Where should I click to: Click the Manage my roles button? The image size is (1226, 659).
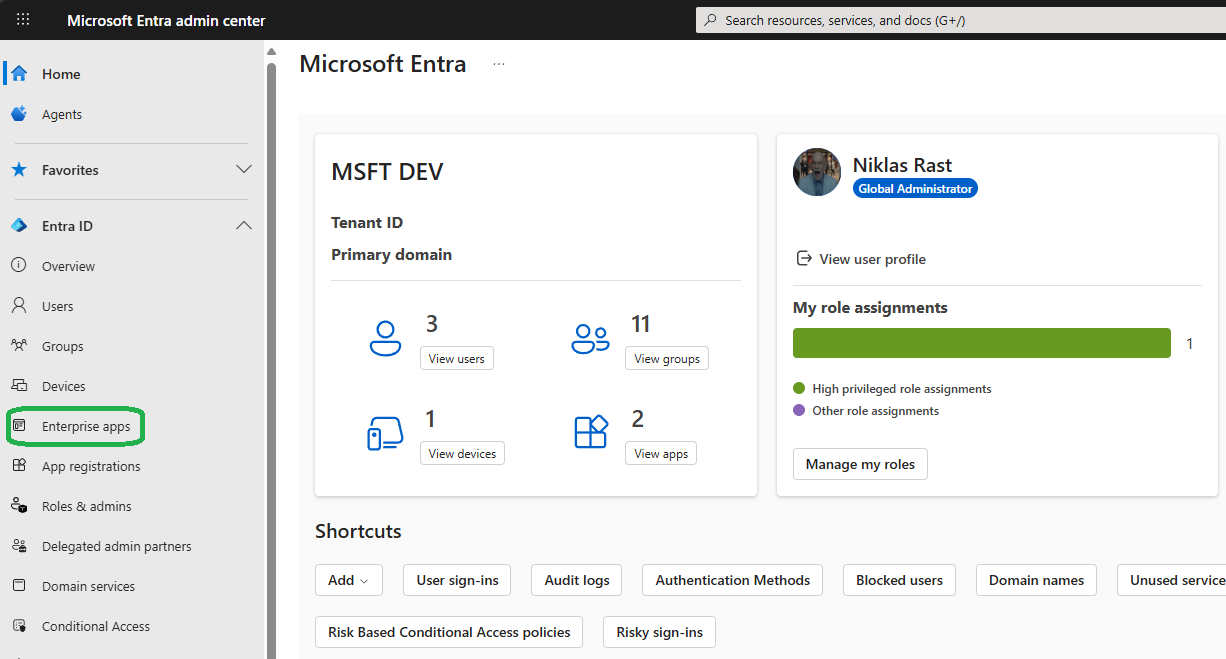860,464
